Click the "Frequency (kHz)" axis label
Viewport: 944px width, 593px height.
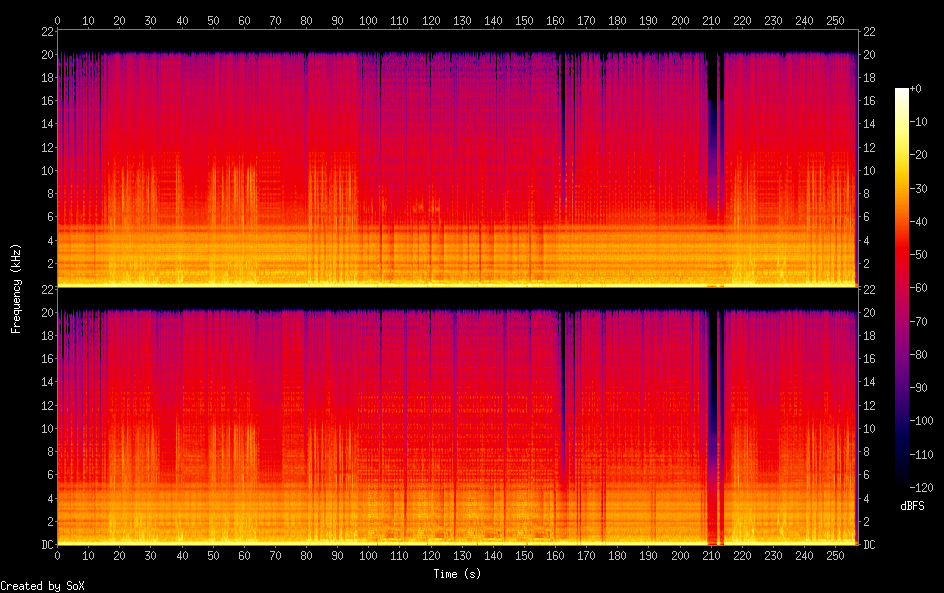[16, 288]
